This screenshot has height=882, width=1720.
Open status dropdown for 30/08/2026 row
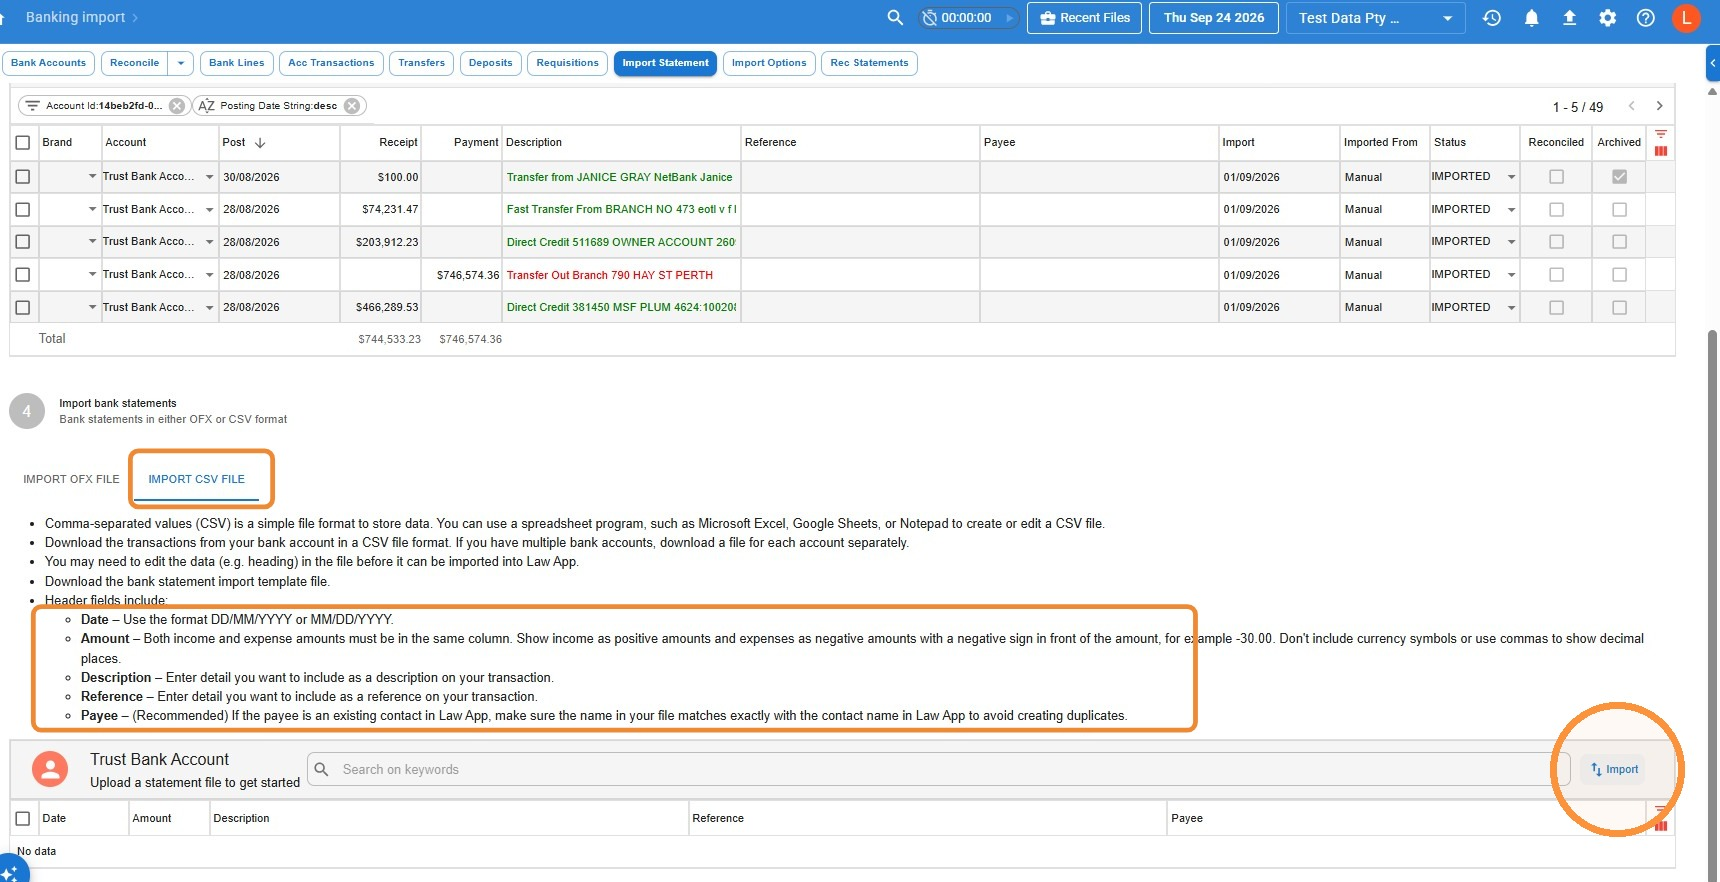[x=1511, y=177]
